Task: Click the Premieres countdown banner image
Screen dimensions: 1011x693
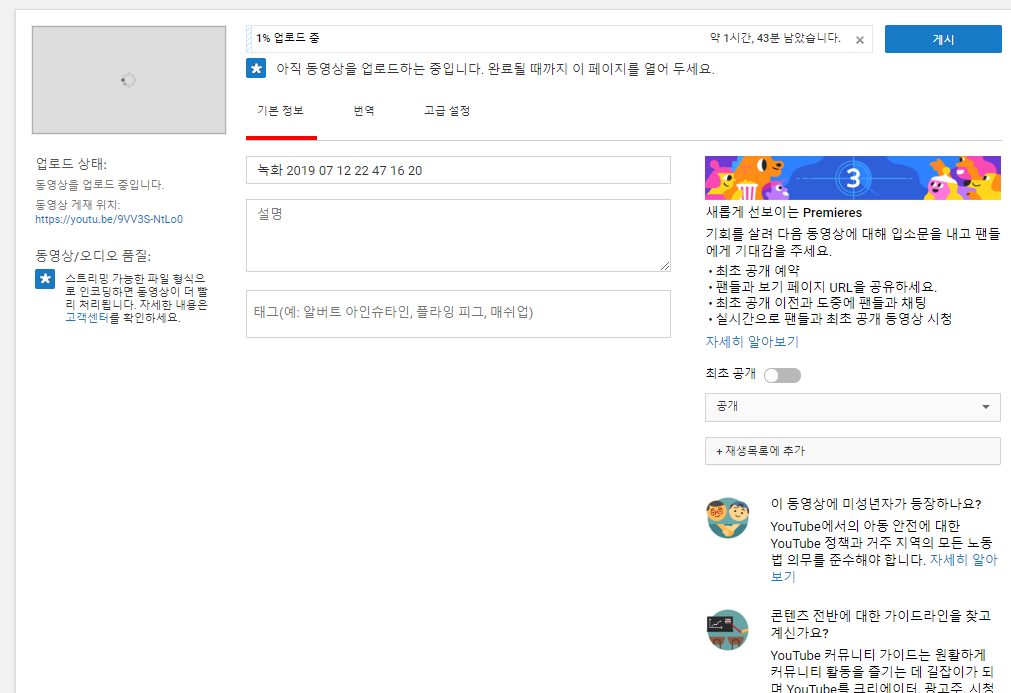Action: tap(852, 178)
